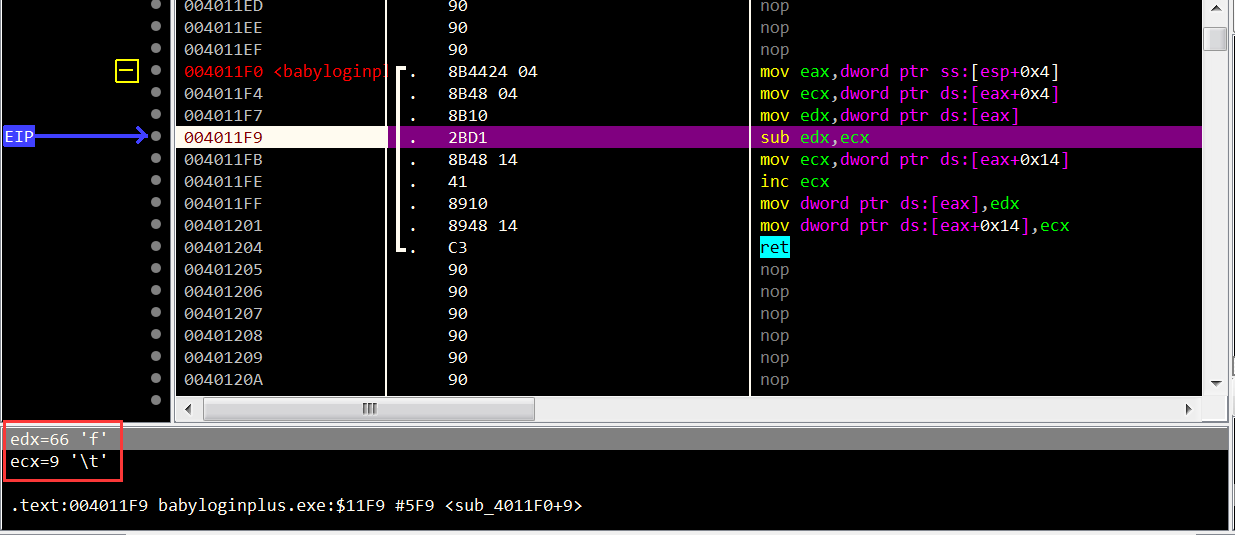1235x535 pixels.
Task: Click the horizontal scrollbar right arrow
Action: 1189,409
